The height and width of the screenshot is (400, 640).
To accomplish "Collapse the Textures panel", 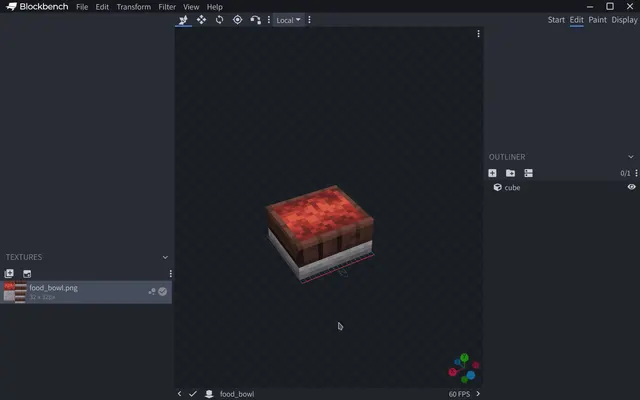I will tap(165, 257).
